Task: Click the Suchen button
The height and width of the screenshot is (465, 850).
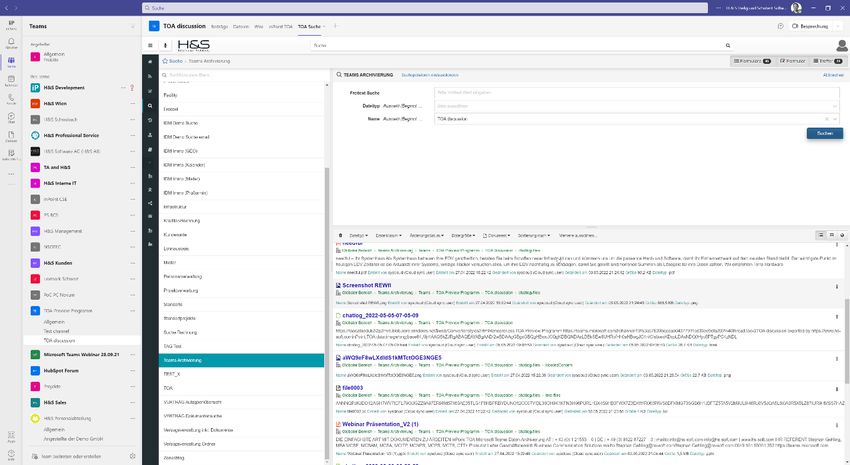Action: click(x=825, y=133)
